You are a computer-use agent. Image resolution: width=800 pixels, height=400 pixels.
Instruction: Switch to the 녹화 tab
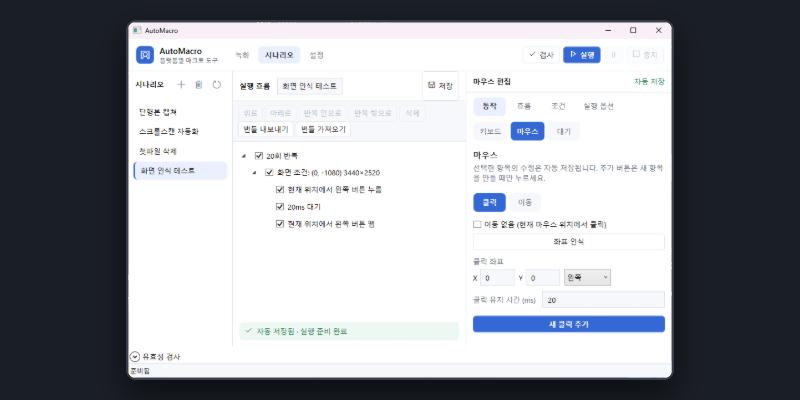point(242,55)
